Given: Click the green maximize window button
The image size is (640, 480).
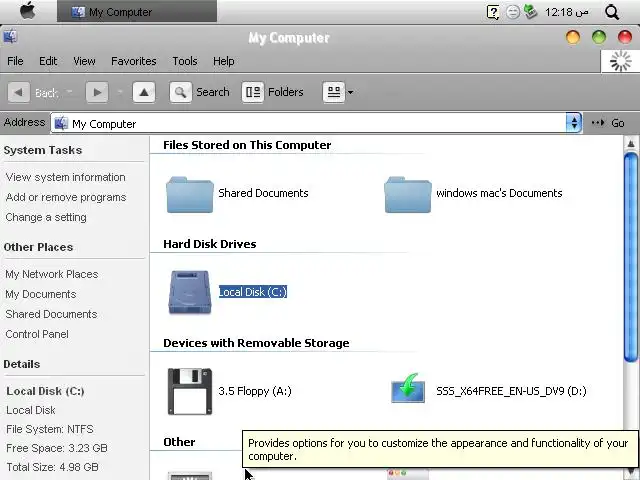Looking at the screenshot, I should coord(599,37).
